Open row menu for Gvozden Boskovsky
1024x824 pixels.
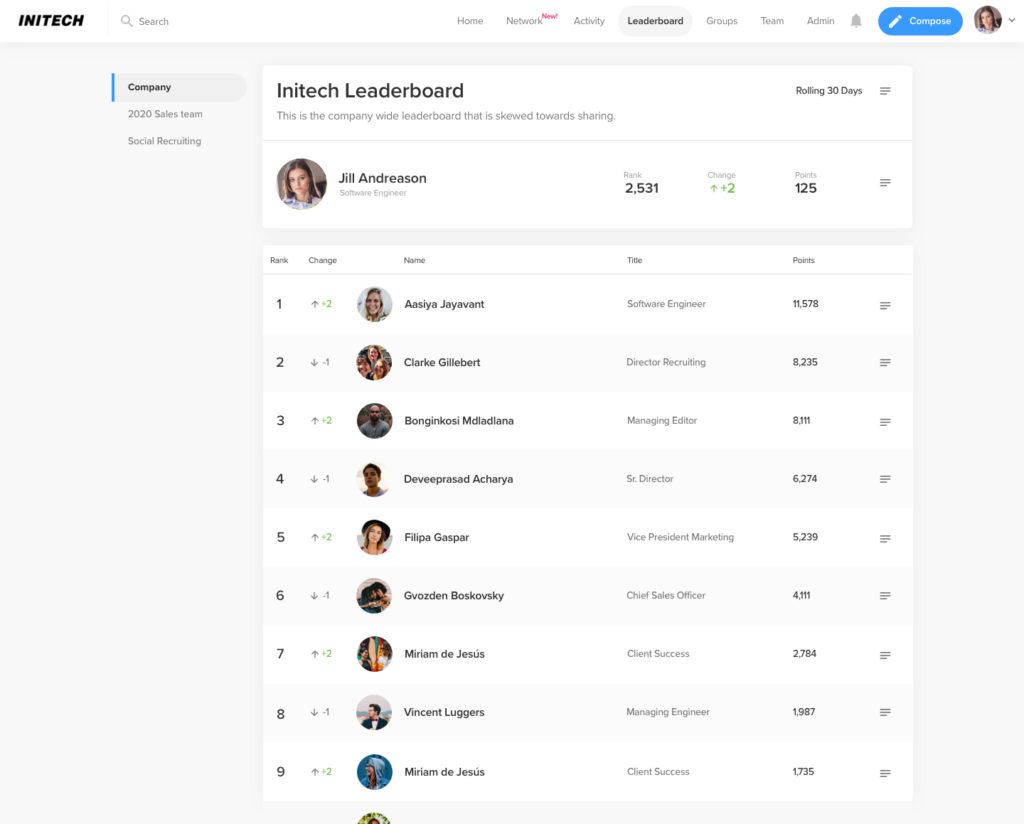click(885, 595)
